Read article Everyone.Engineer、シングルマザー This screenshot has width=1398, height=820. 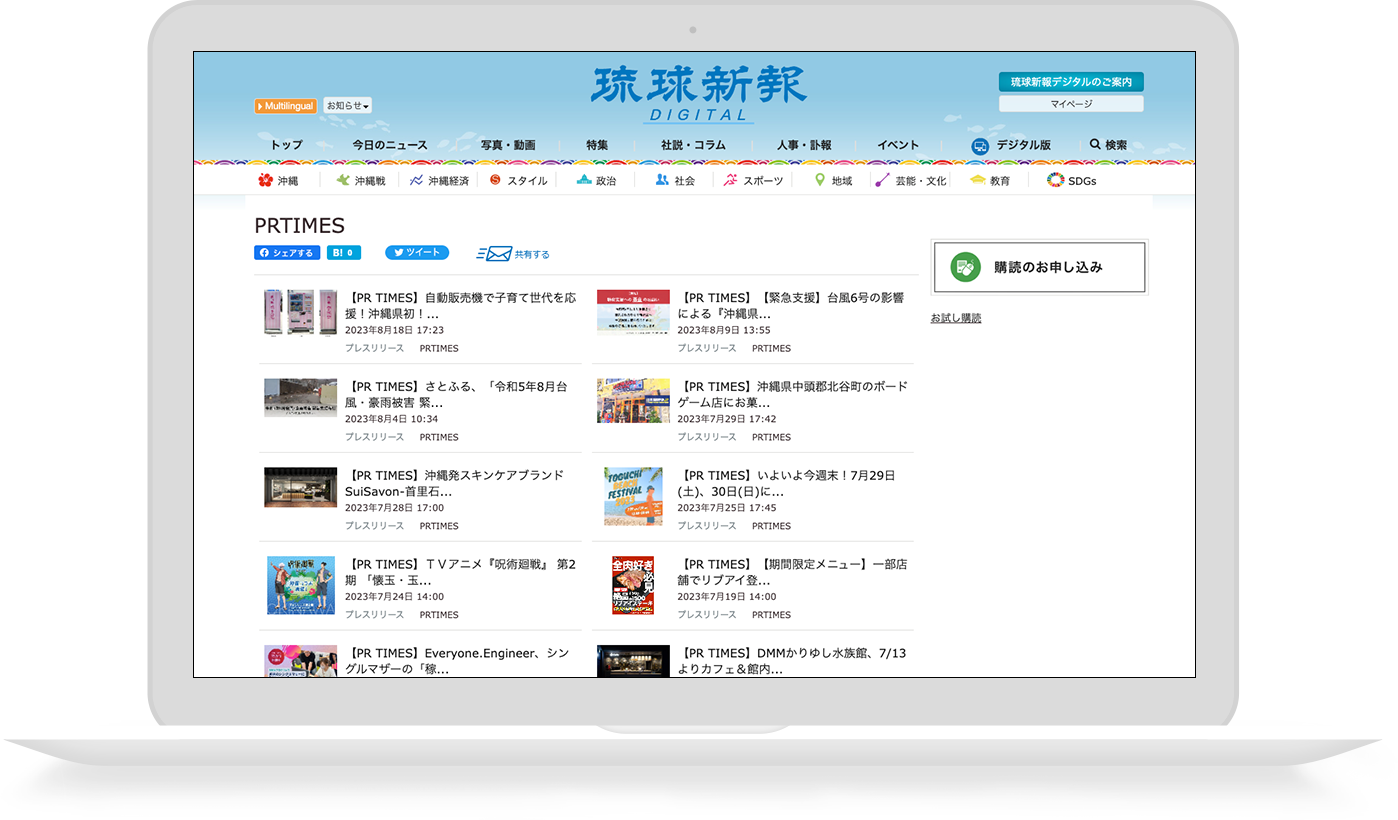(x=457, y=661)
